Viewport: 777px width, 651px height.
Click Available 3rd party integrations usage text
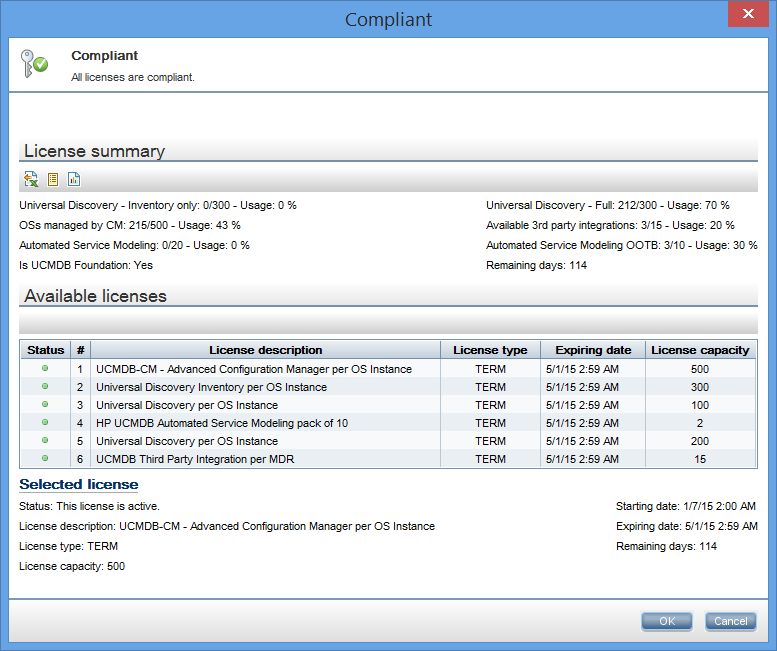click(x=610, y=225)
